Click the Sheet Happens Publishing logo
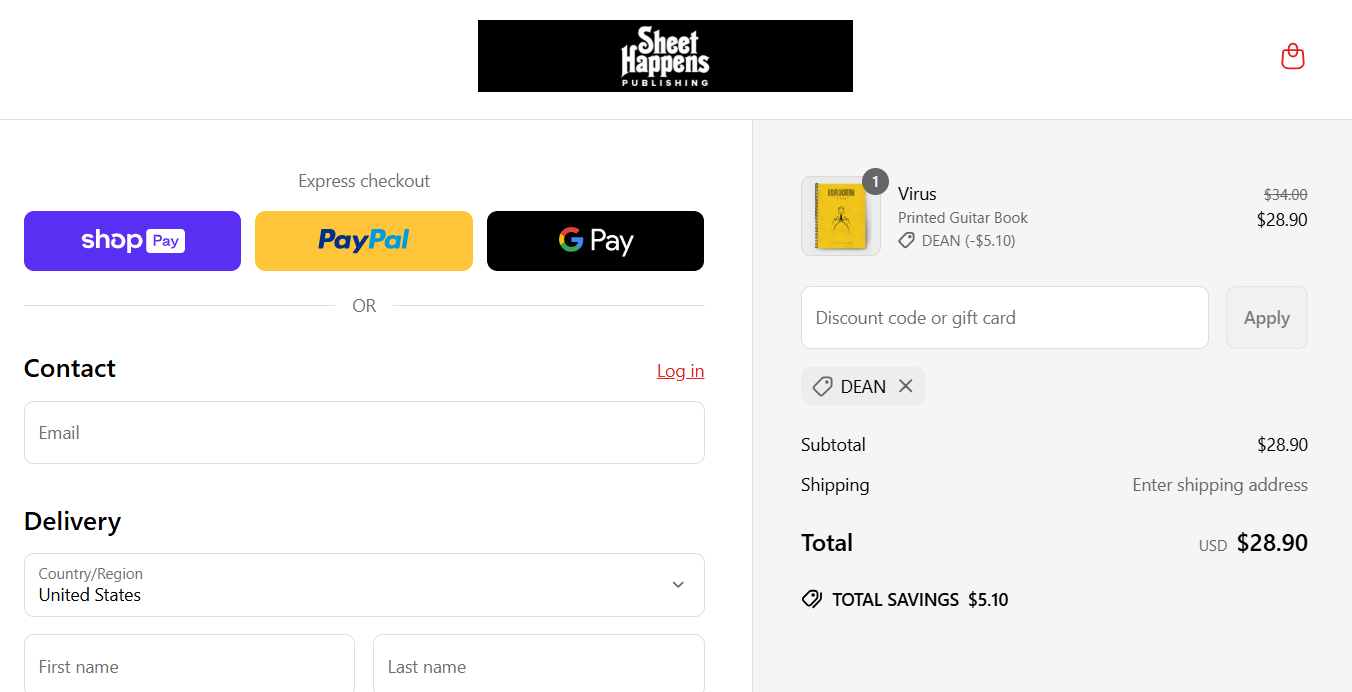The image size is (1352, 692). tap(665, 56)
